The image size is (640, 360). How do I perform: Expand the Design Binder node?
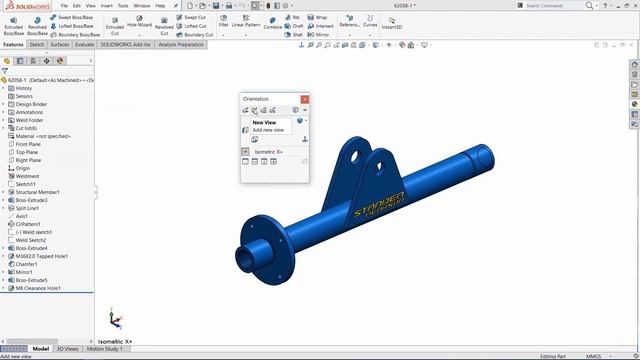pos(4,104)
